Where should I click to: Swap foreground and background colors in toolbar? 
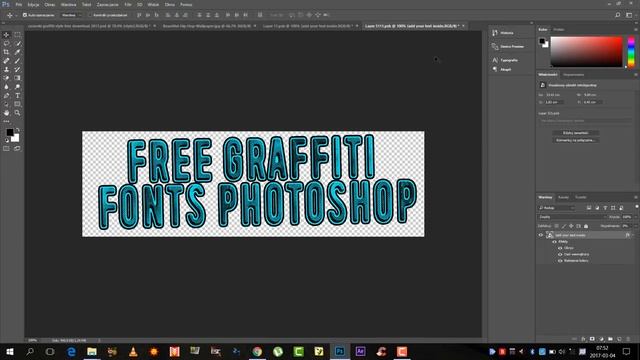(18, 130)
